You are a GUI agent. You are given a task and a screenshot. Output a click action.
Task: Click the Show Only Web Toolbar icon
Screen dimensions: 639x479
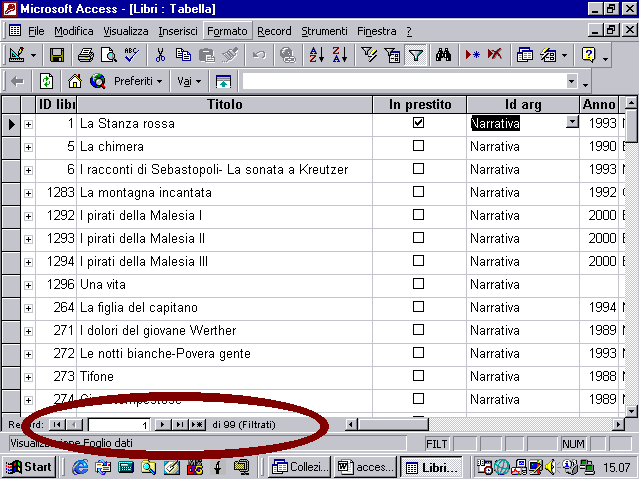[223, 82]
